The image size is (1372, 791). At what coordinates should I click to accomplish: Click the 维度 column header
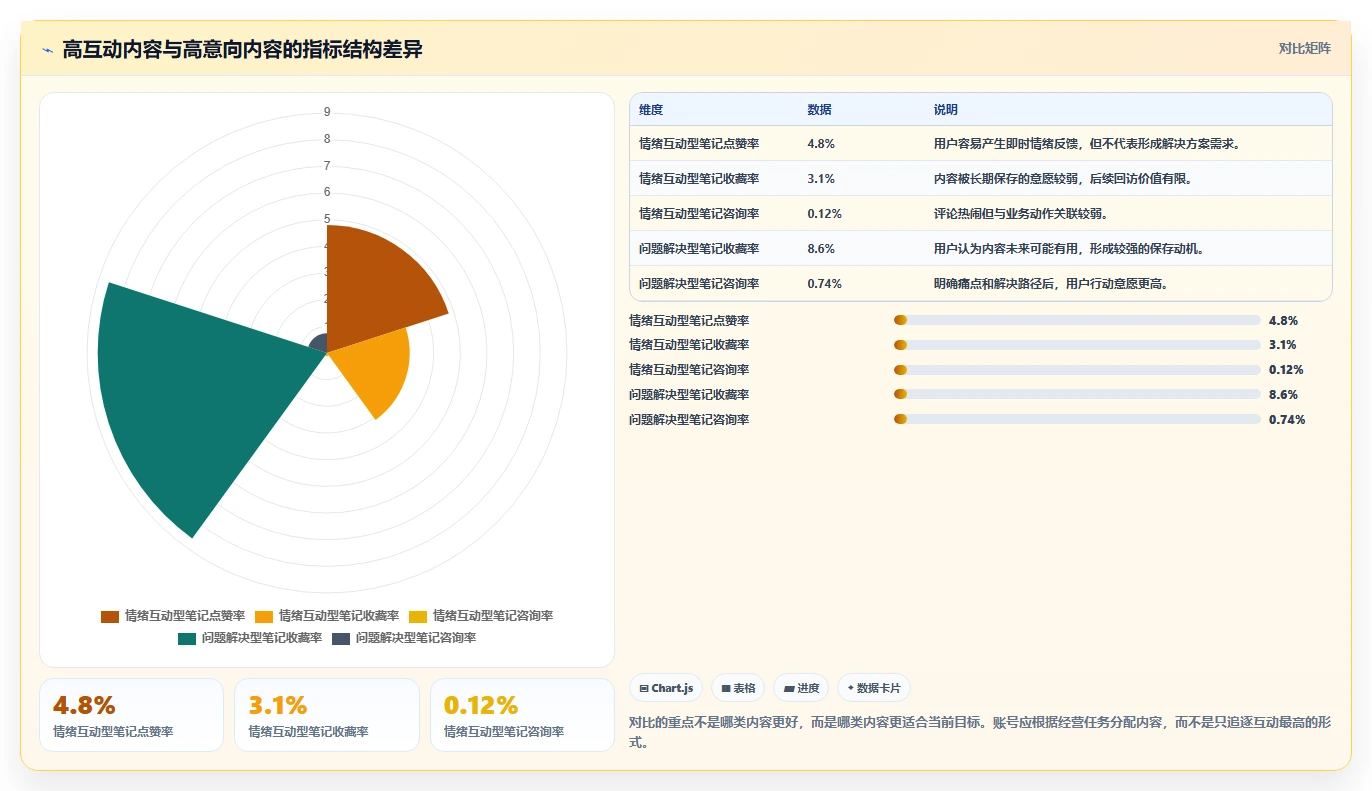pos(651,110)
